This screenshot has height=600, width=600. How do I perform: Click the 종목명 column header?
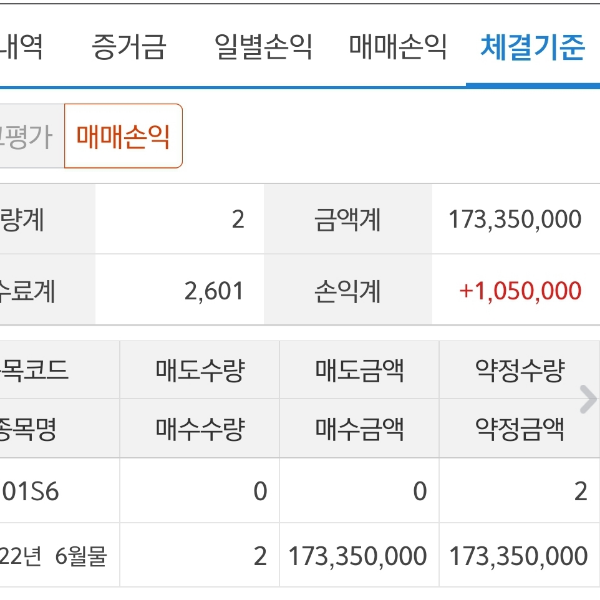coord(32,429)
